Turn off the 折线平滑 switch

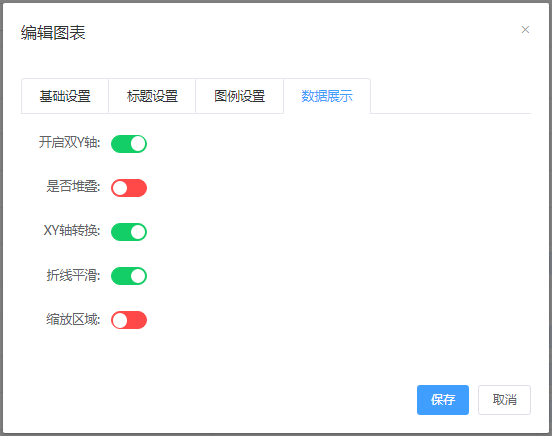(129, 276)
